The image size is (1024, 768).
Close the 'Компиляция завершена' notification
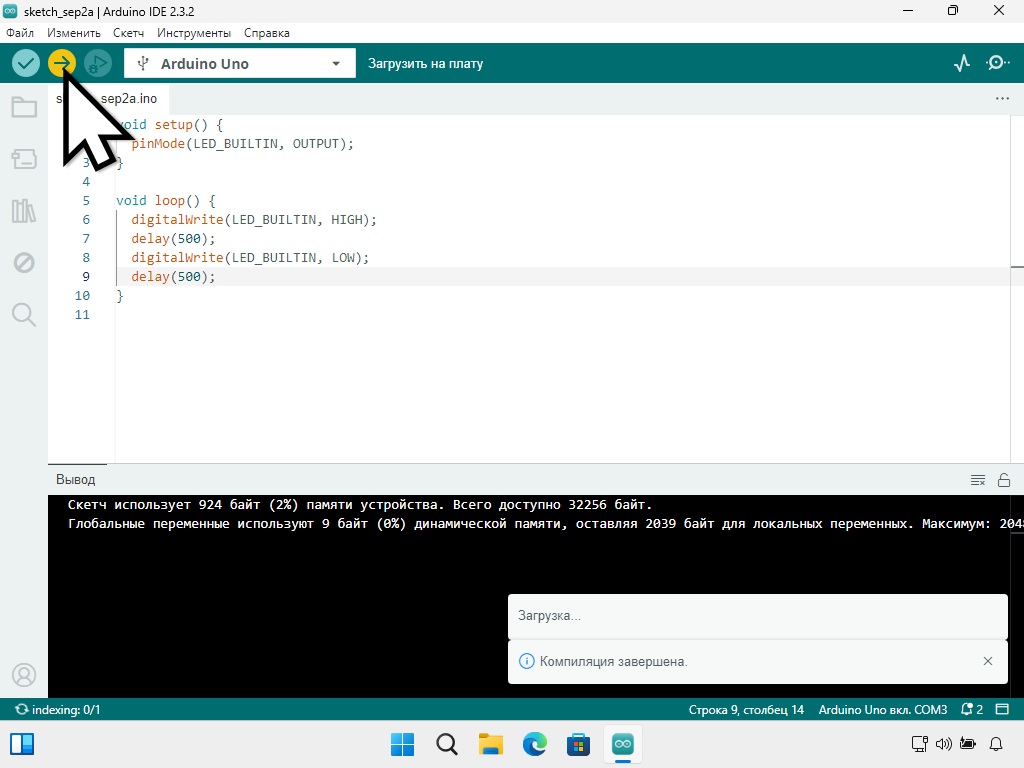(988, 662)
